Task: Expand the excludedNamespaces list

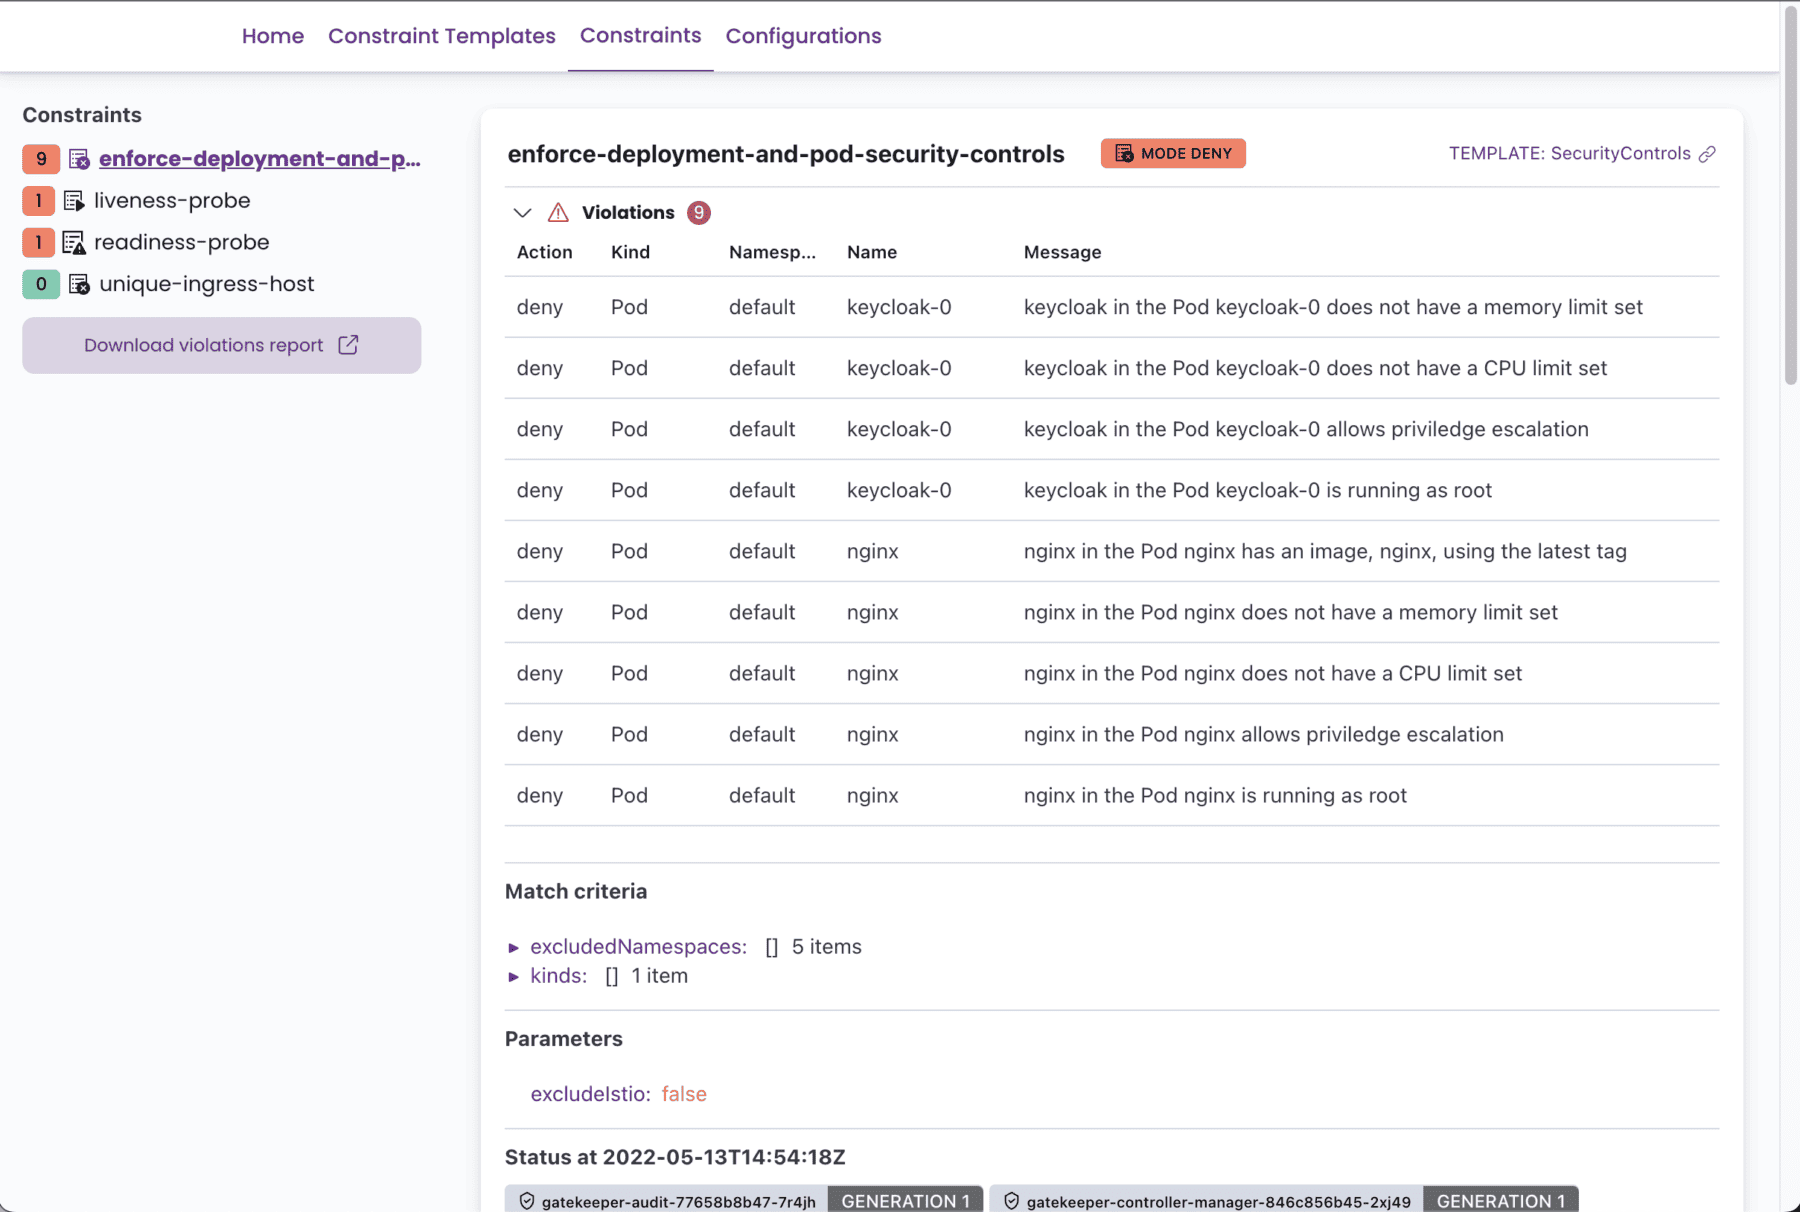Action: 514,946
